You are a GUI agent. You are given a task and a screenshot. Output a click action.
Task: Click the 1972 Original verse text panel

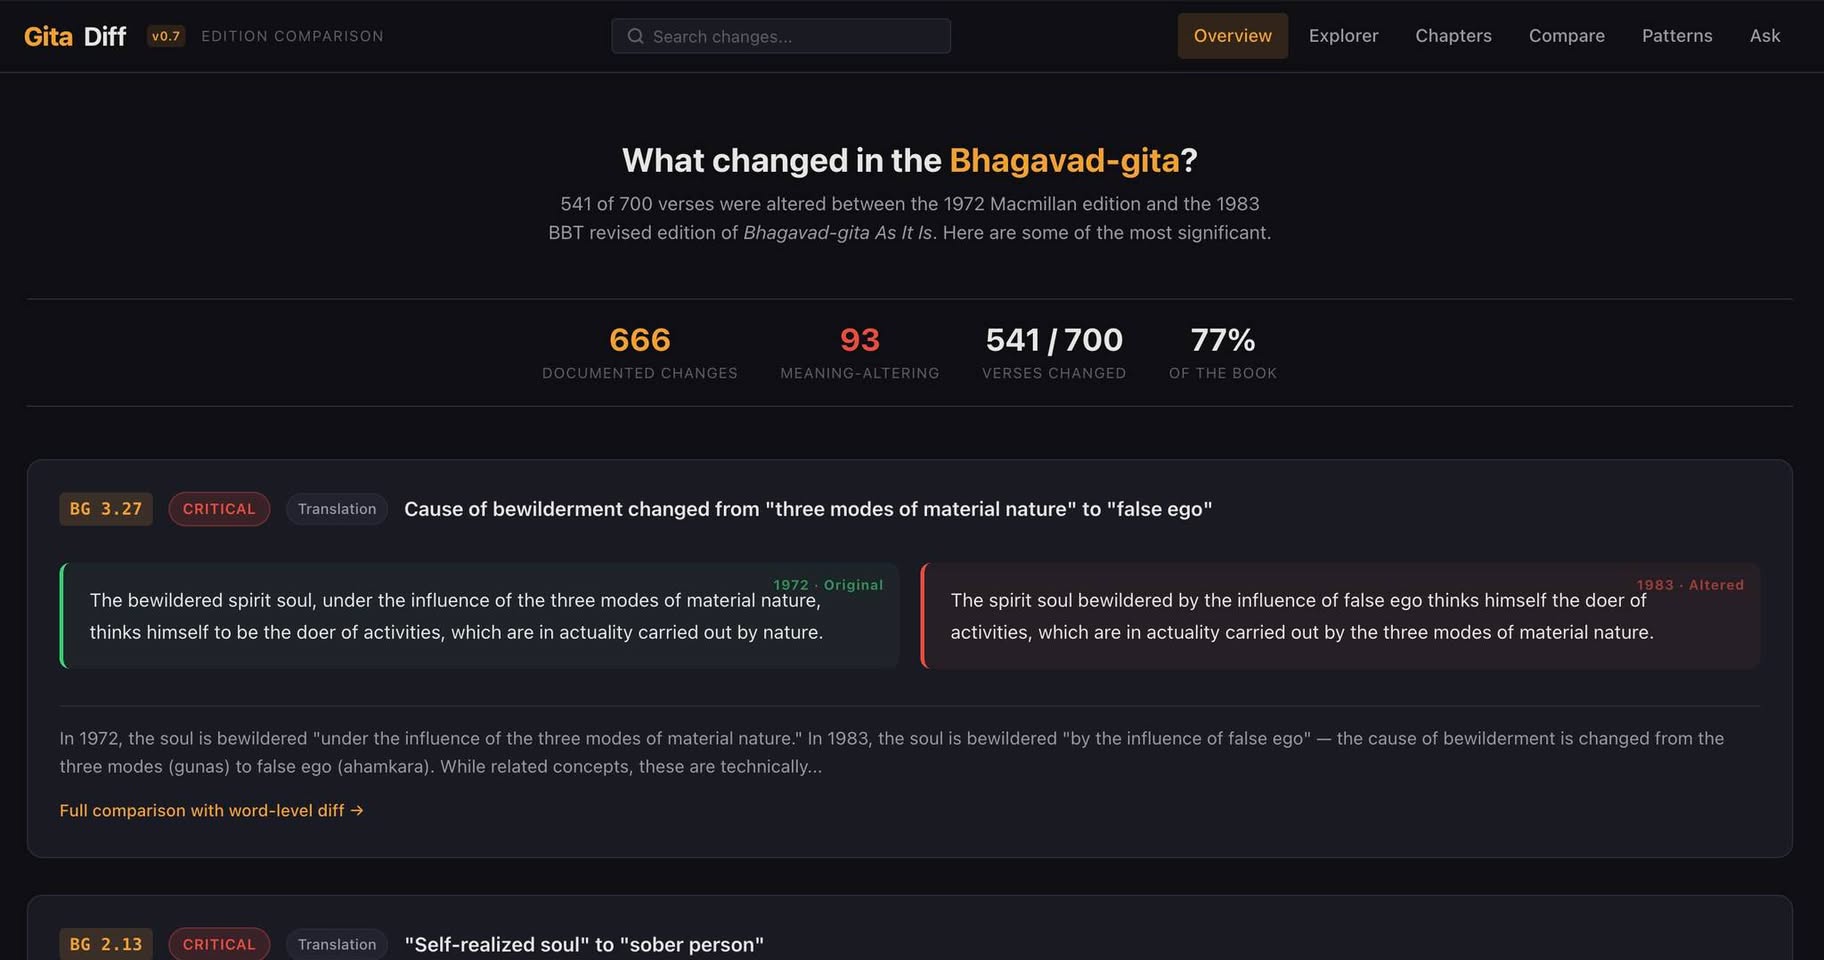pos(480,616)
